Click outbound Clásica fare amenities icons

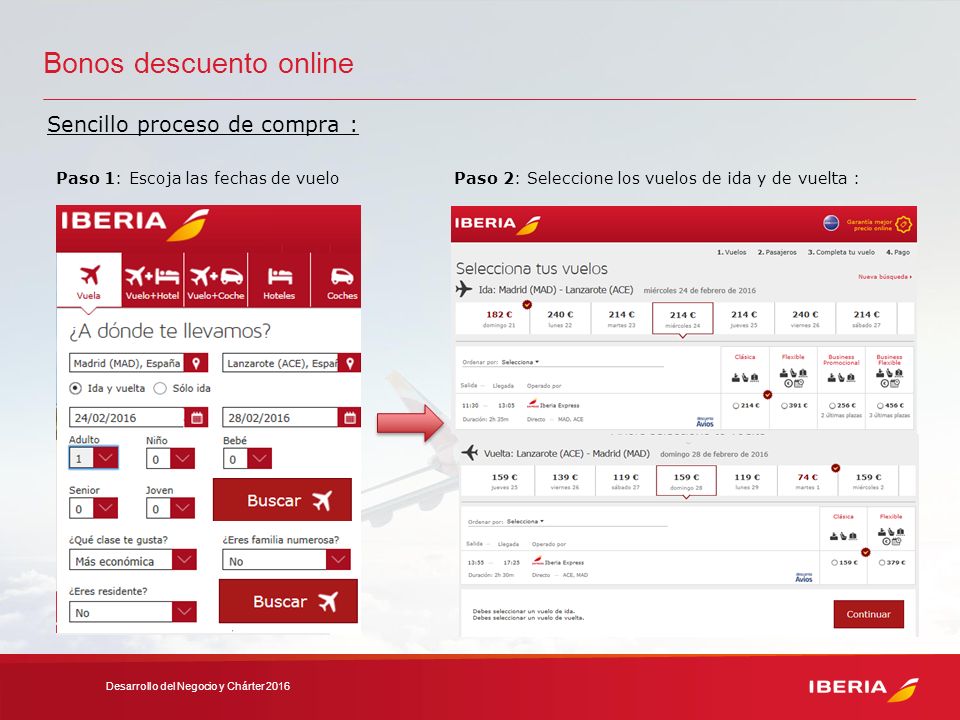point(745,378)
